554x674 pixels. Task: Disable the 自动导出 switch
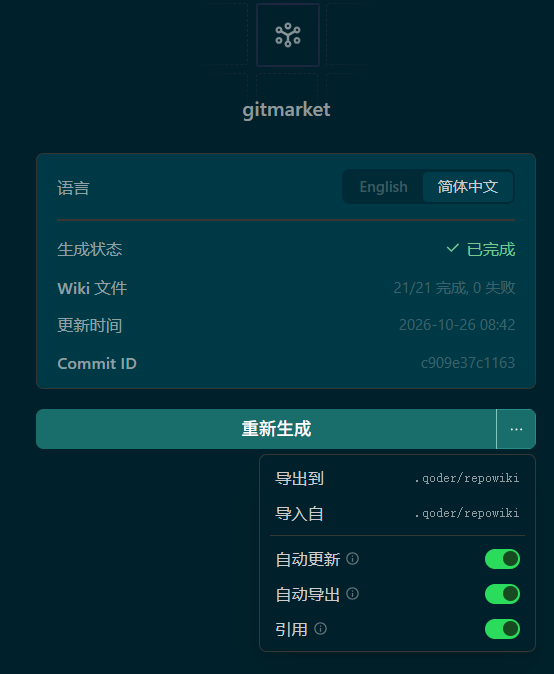[502, 594]
